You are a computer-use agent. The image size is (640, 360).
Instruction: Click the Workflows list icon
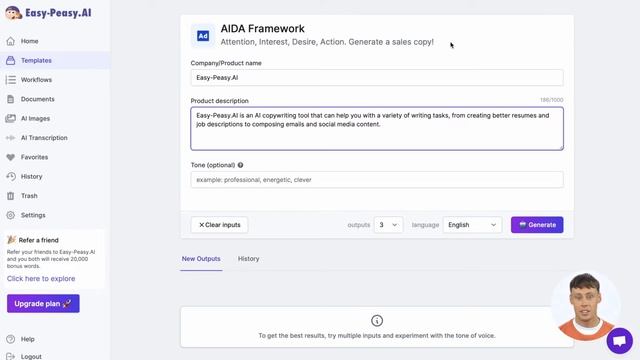pos(11,80)
